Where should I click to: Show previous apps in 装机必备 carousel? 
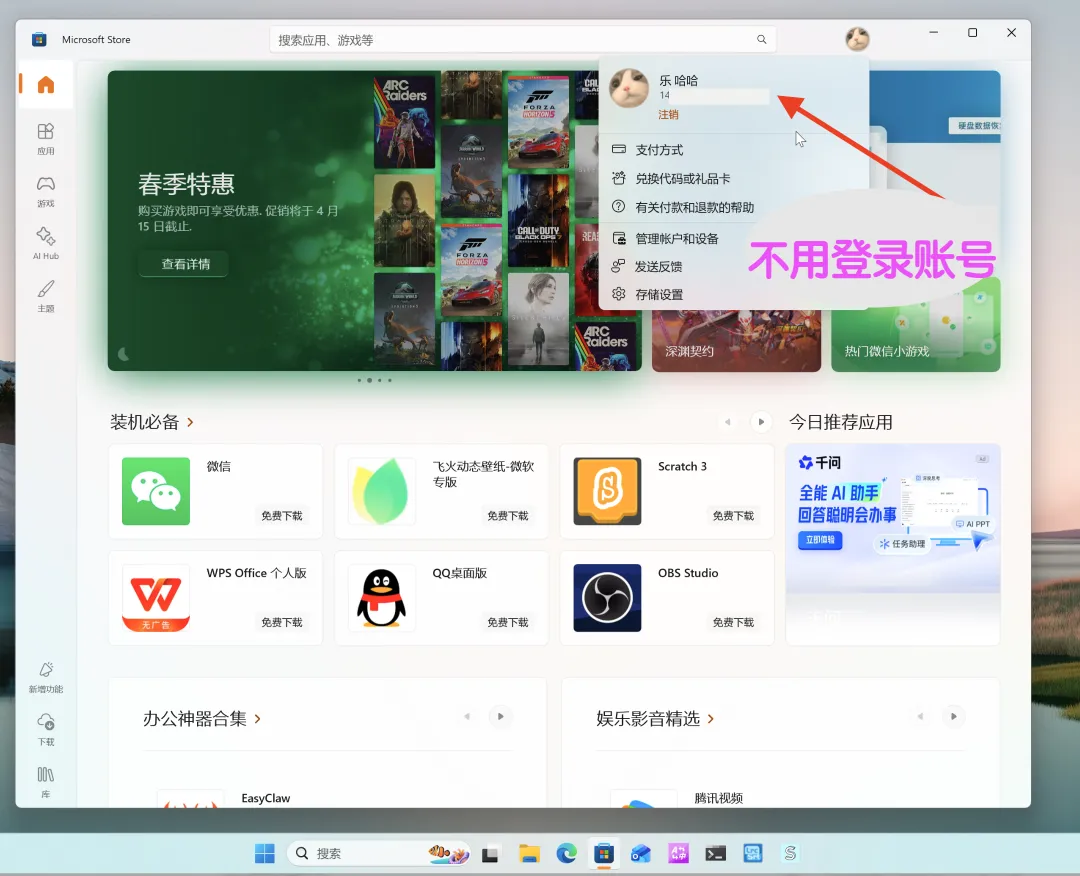click(x=727, y=421)
